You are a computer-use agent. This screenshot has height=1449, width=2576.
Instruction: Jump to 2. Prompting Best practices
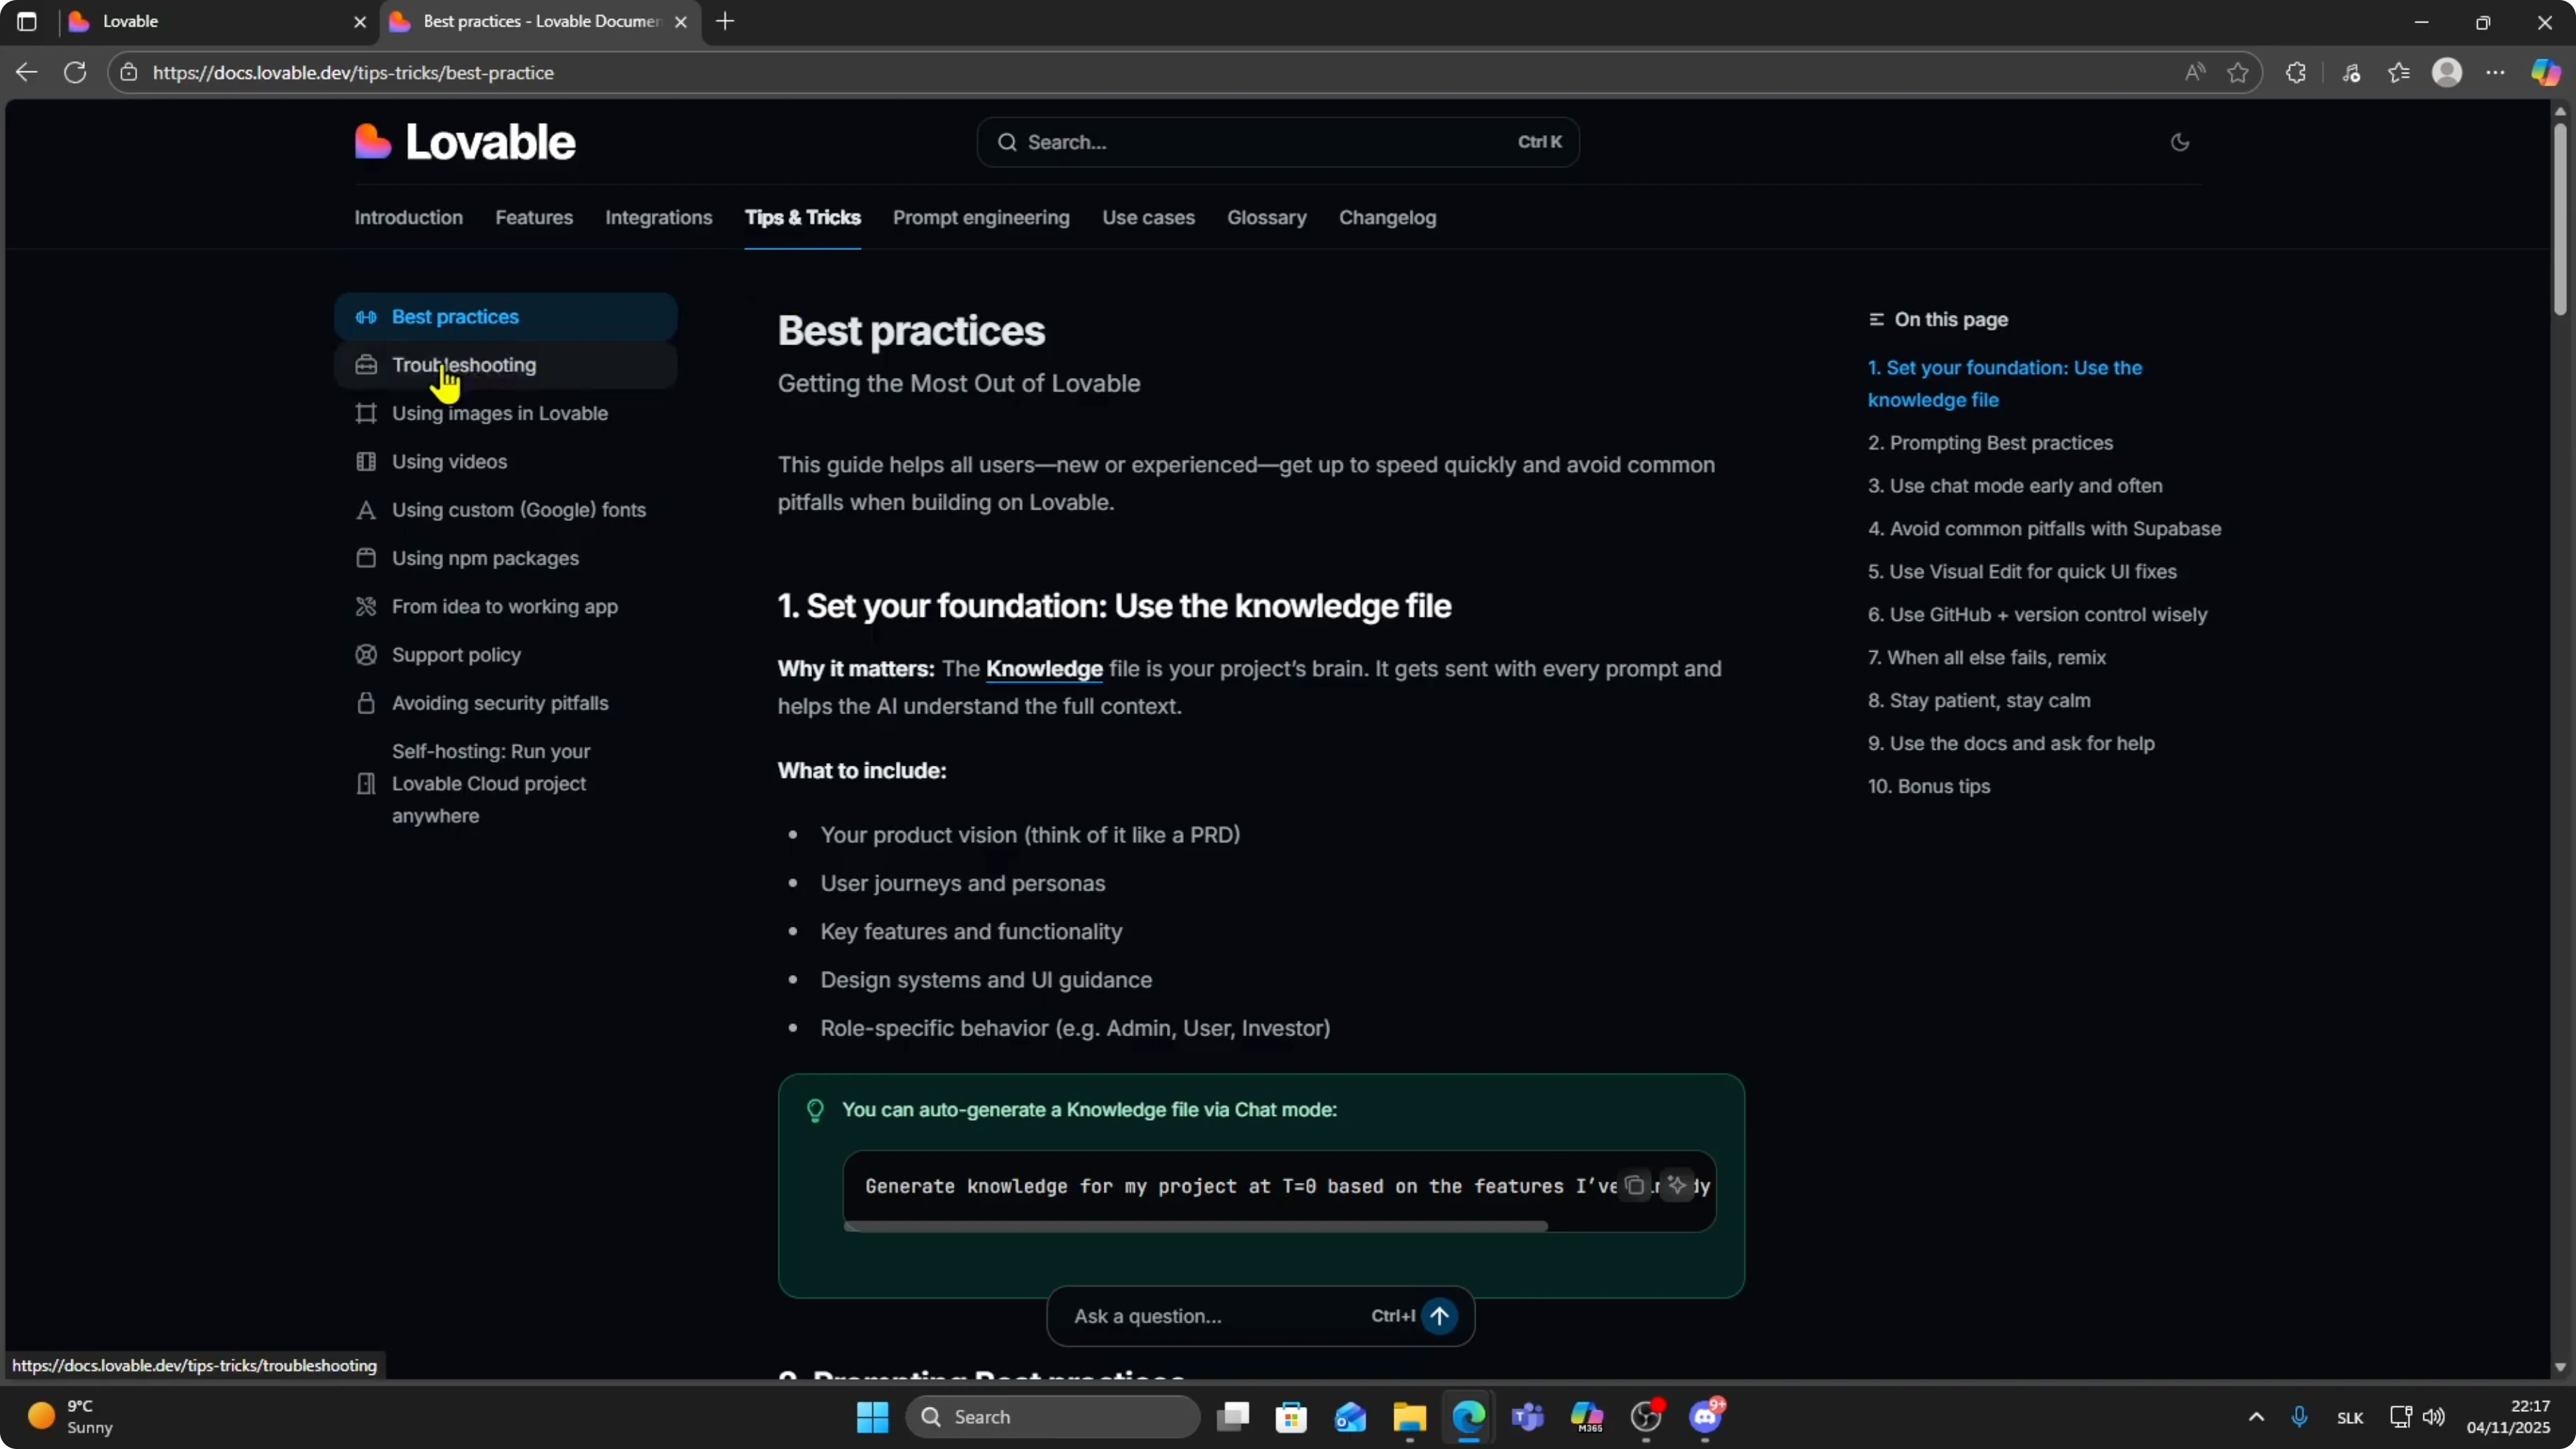pyautogui.click(x=1990, y=443)
